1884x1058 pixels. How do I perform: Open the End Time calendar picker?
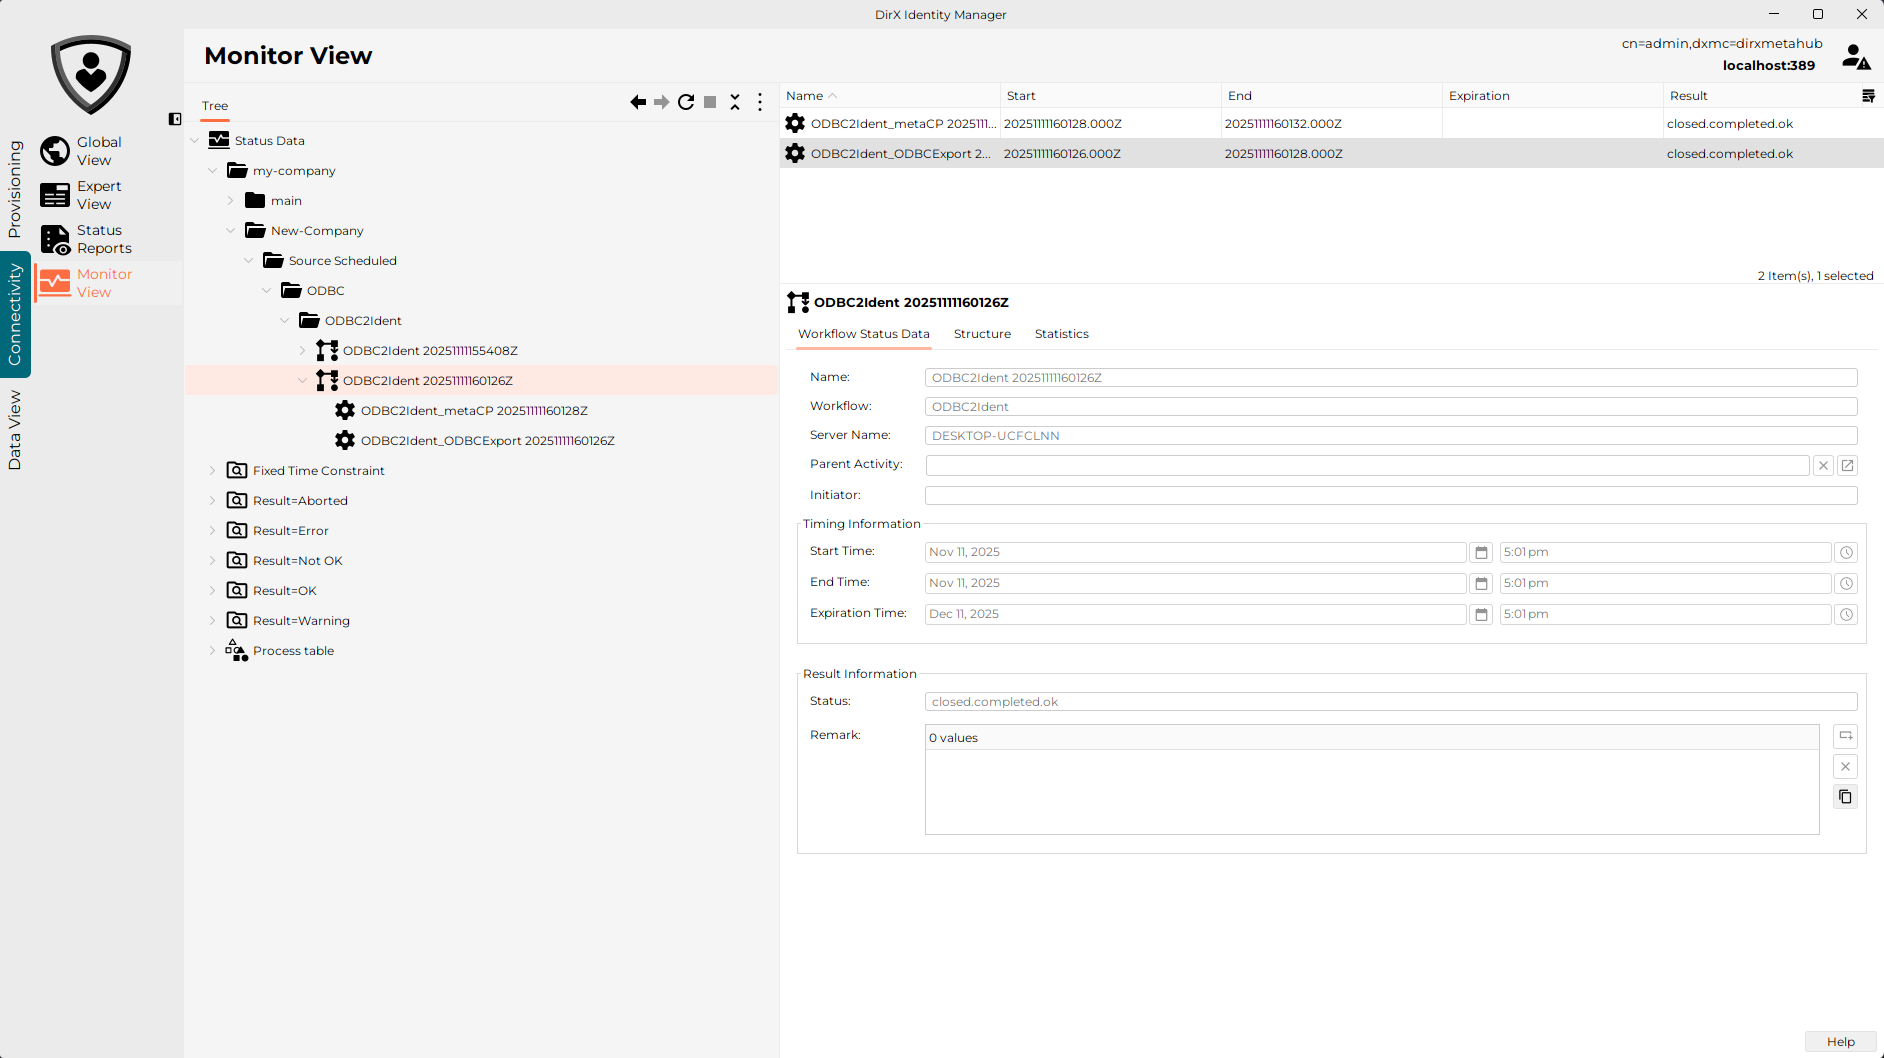point(1482,584)
